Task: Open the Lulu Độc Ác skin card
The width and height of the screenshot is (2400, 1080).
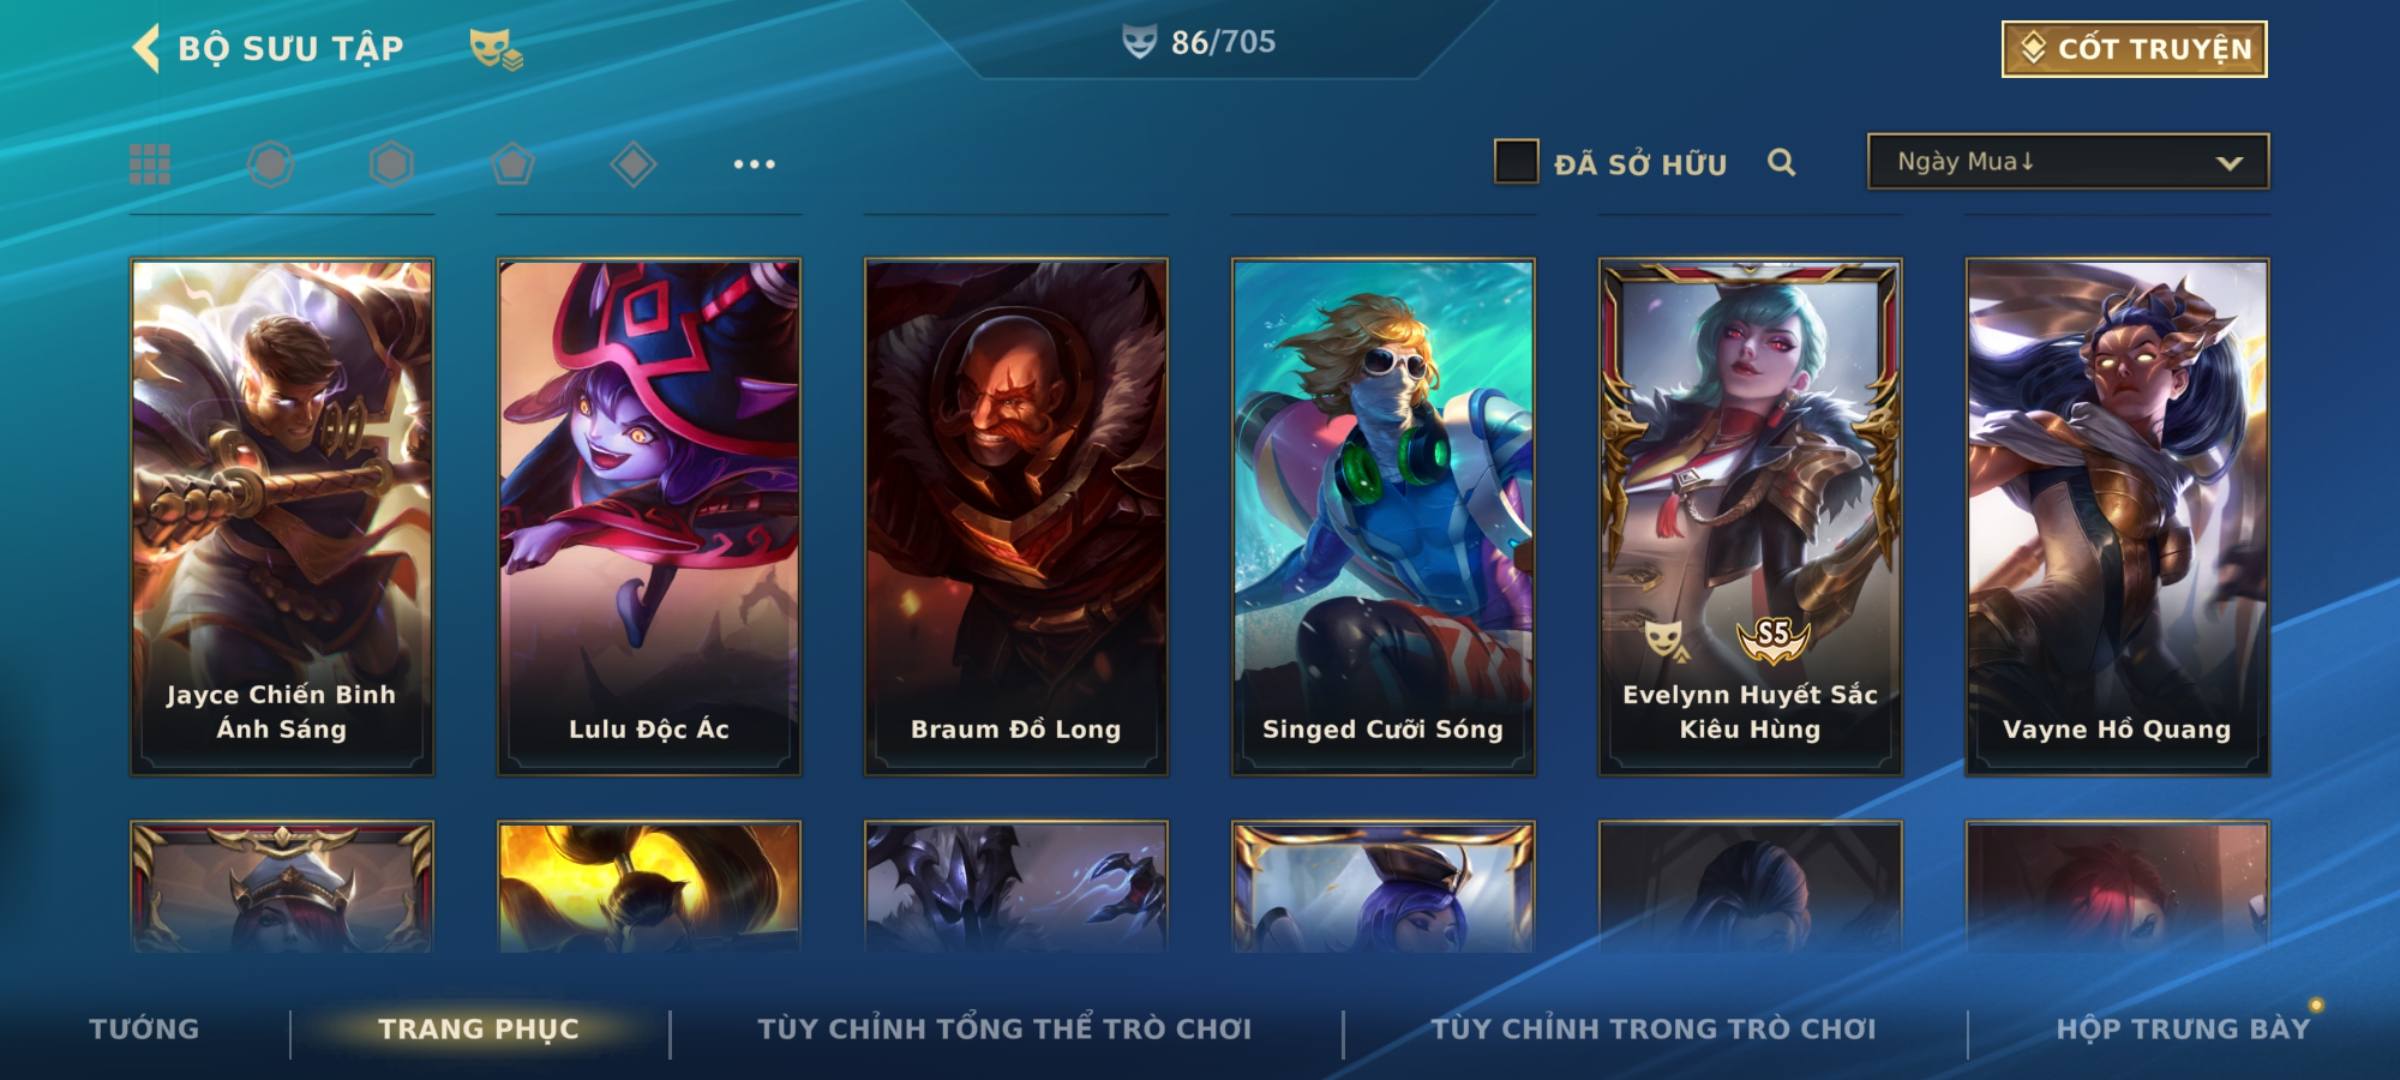Action: point(649,517)
